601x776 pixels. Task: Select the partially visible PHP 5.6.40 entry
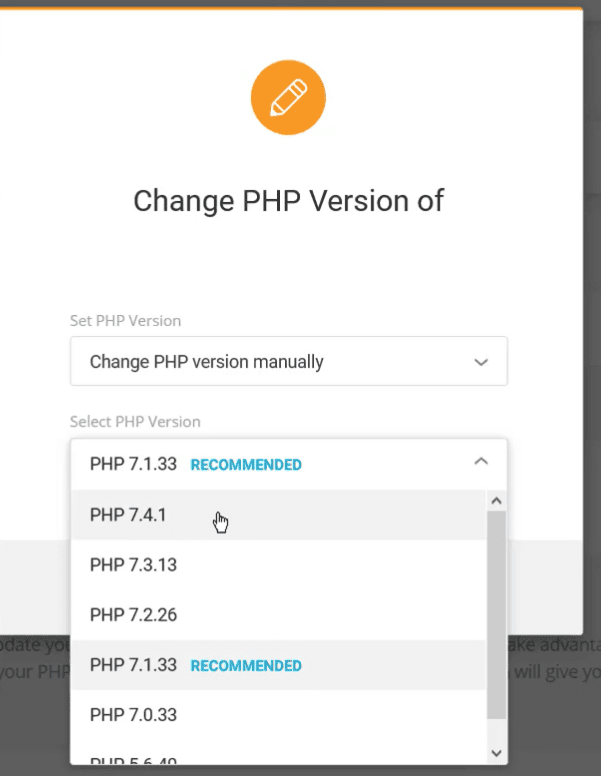133,759
